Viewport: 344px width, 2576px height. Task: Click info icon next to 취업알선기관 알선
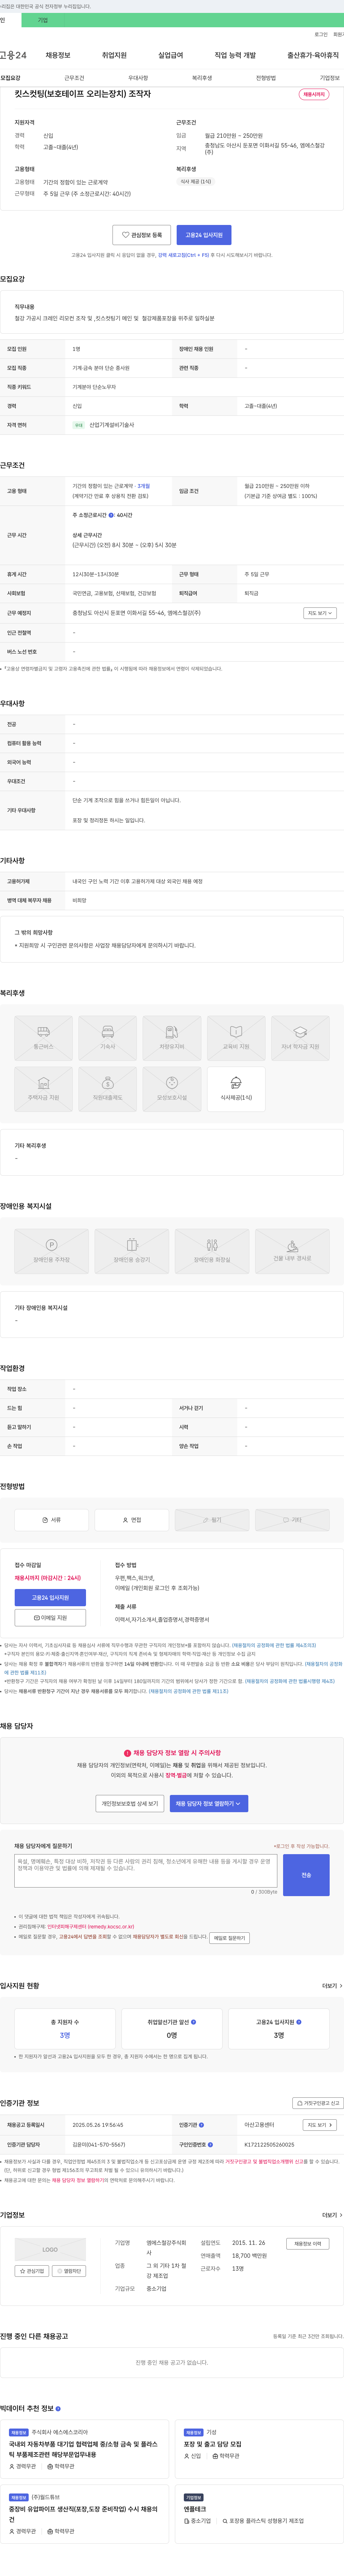(194, 2022)
